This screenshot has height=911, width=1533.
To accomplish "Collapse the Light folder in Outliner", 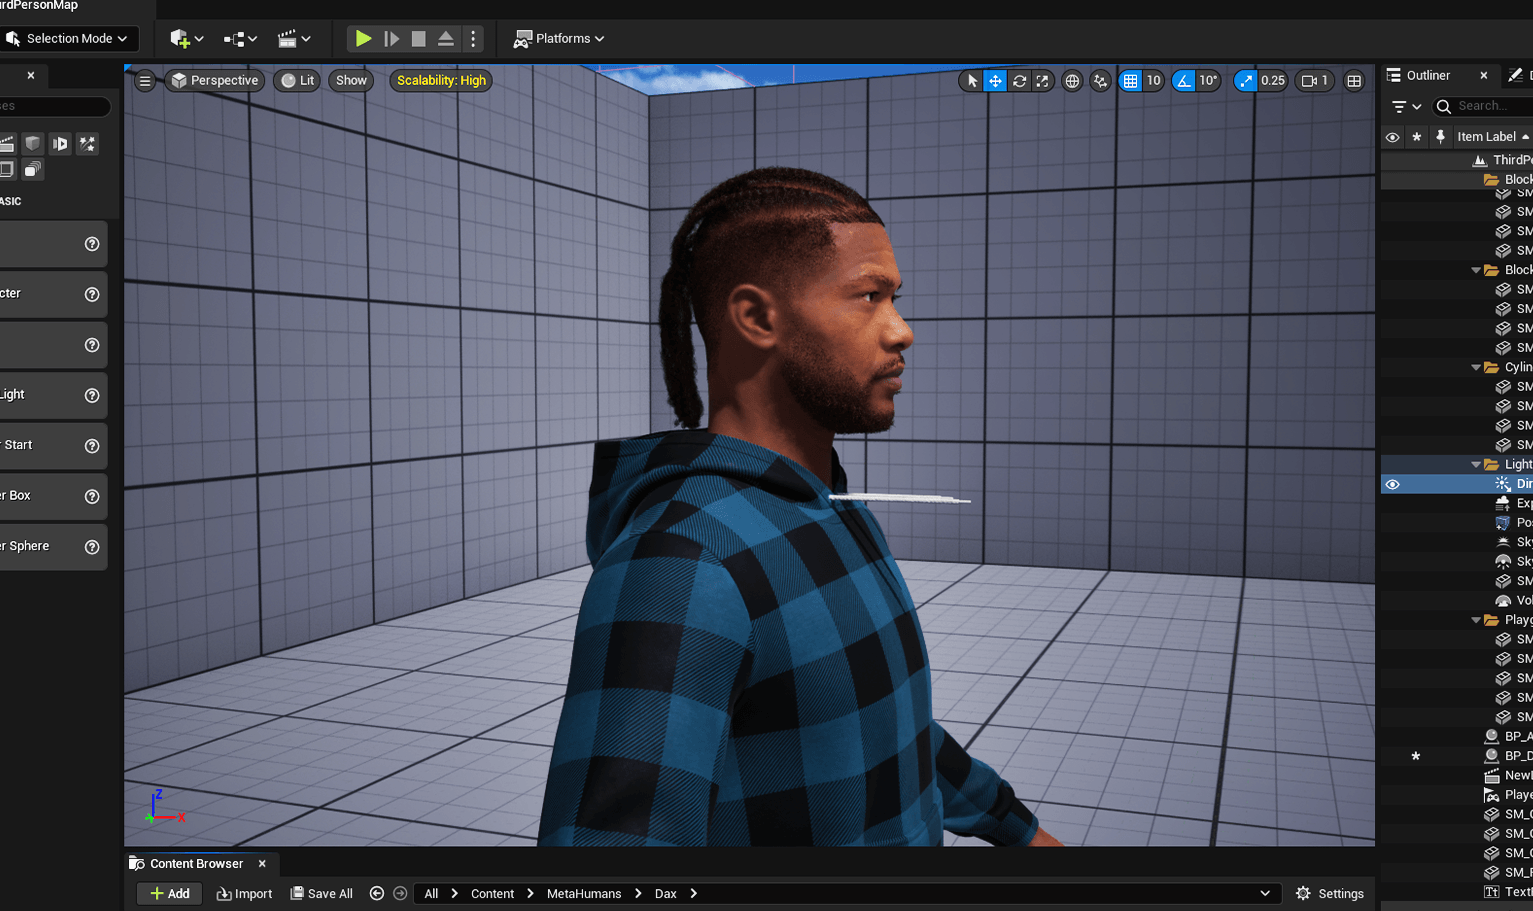I will (x=1476, y=465).
